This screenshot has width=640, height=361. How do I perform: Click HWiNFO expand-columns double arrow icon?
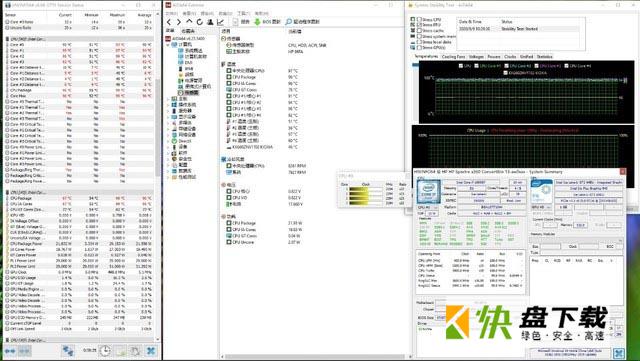pyautogui.click(x=10, y=350)
